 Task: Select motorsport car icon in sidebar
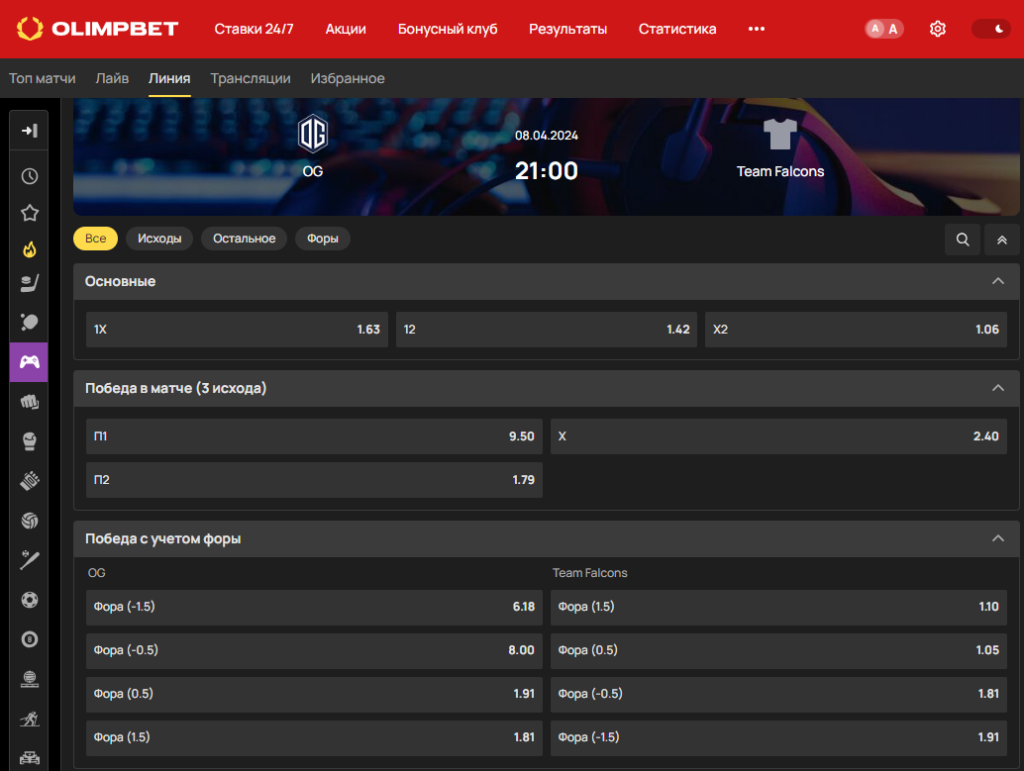click(29, 757)
